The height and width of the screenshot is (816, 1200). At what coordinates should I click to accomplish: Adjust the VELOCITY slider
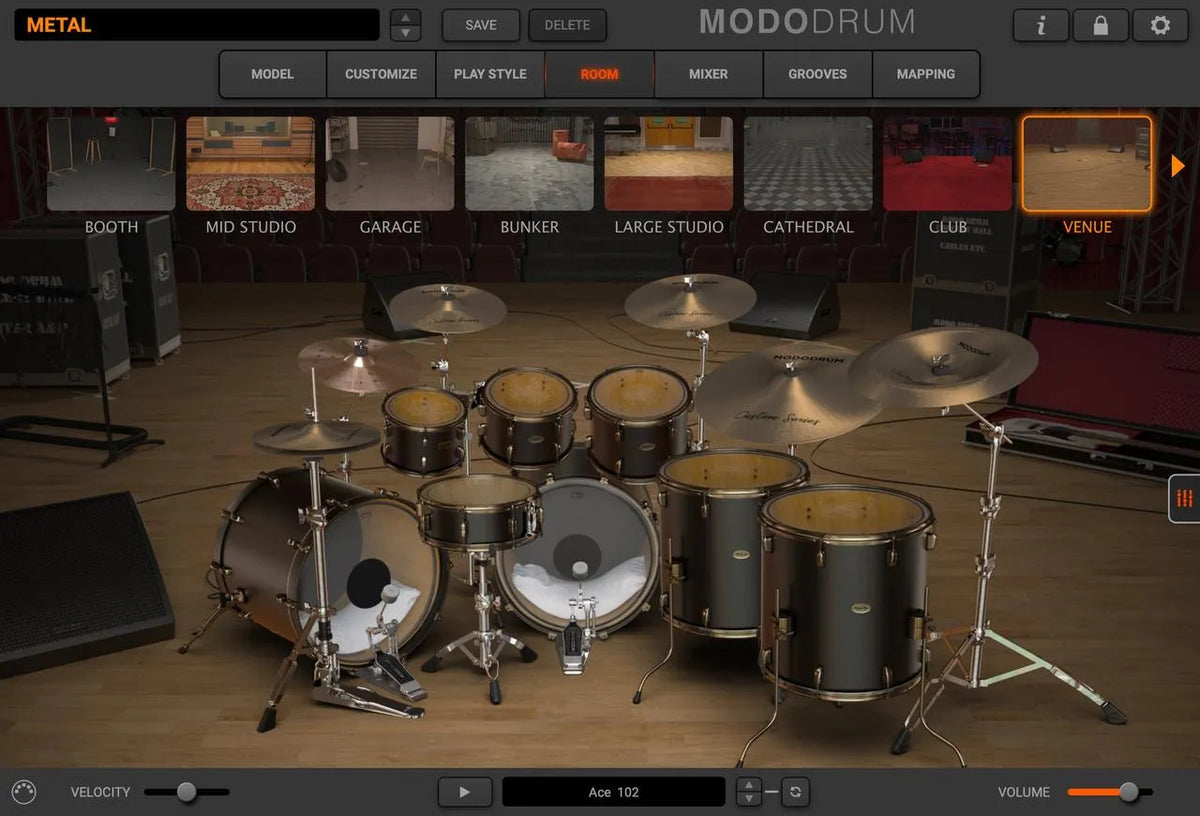point(185,791)
